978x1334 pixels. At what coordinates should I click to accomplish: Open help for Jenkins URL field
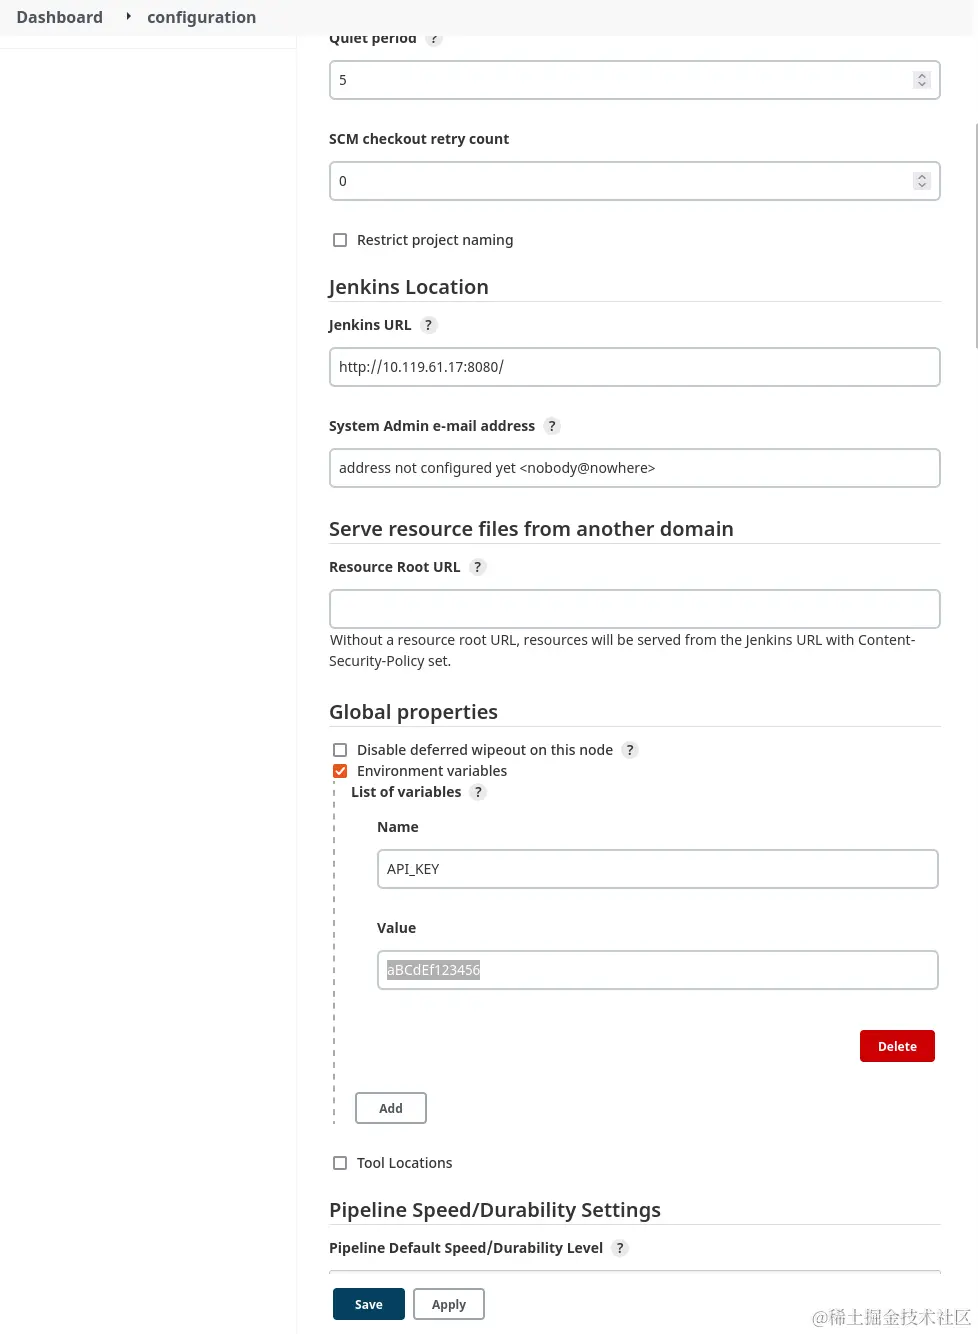(x=429, y=325)
